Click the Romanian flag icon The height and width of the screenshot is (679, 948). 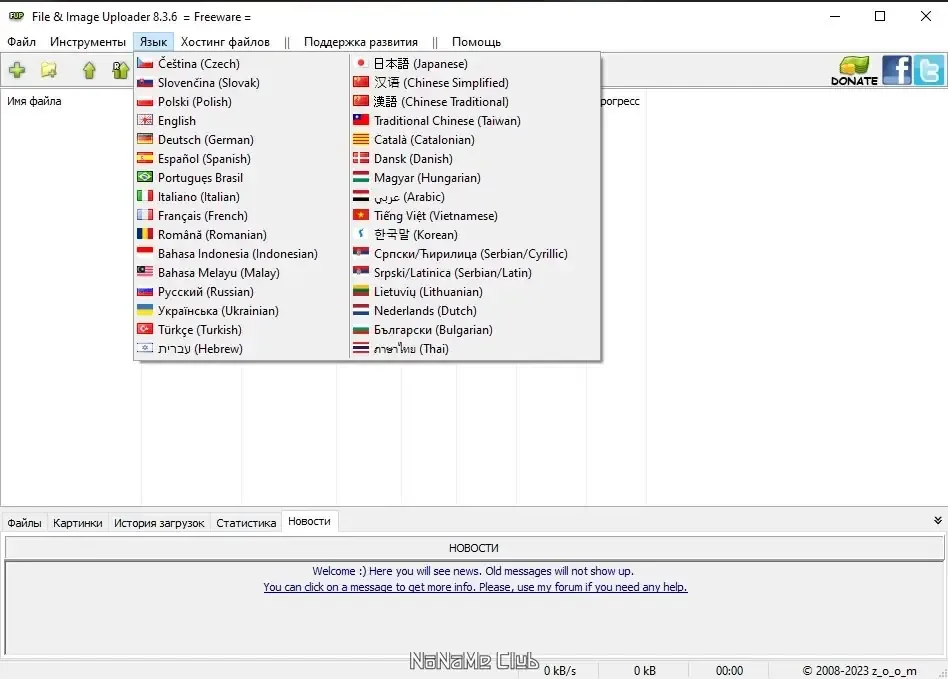tap(144, 234)
